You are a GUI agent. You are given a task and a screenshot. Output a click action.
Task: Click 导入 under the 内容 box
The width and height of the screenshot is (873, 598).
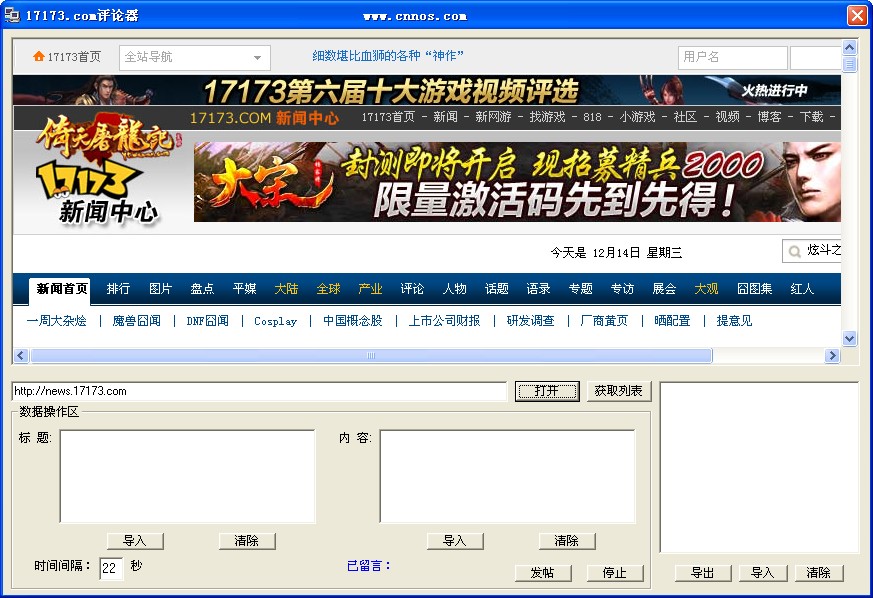pyautogui.click(x=455, y=541)
